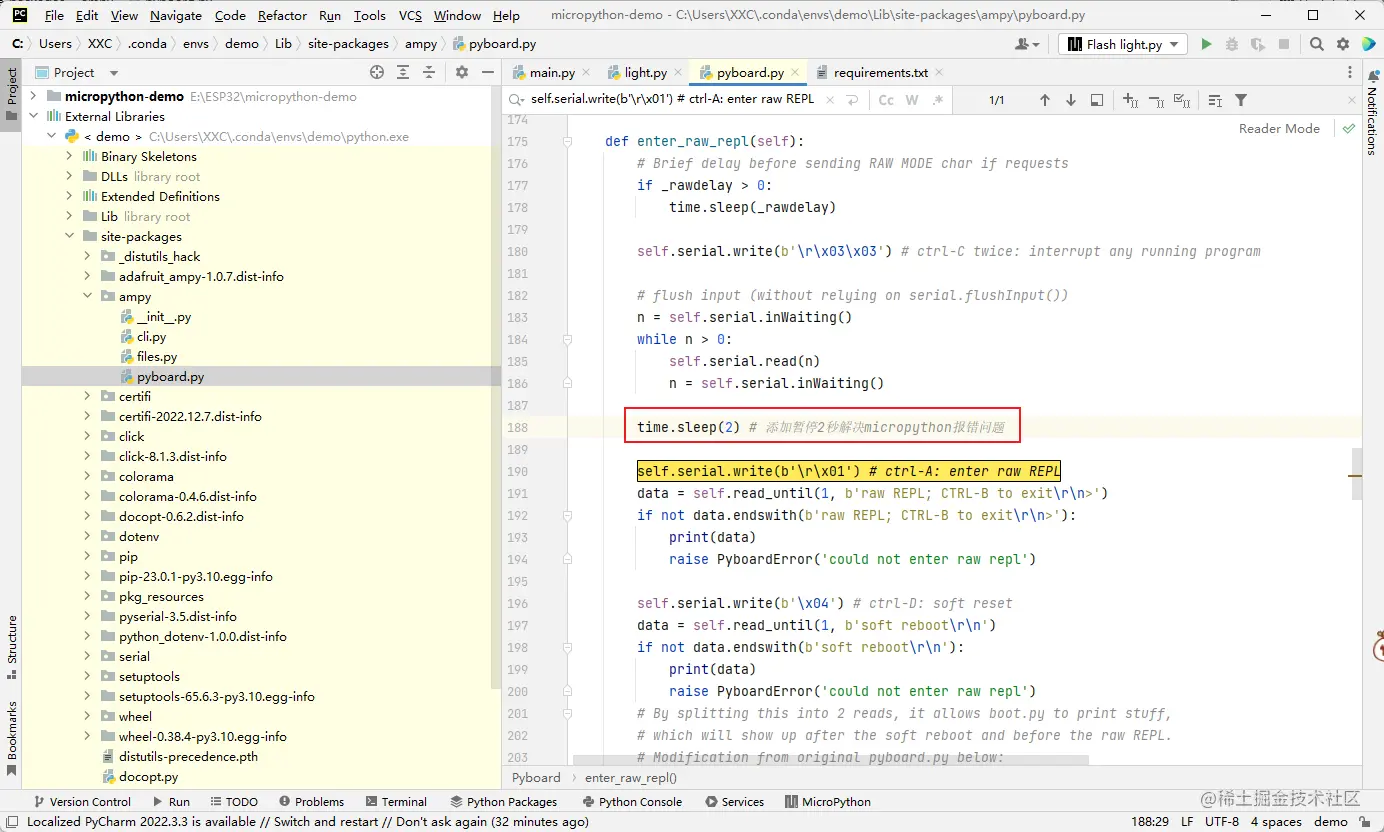Image resolution: width=1384 pixels, height=832 pixels.
Task: Open IDE Settings via the gear icon
Action: [1341, 44]
